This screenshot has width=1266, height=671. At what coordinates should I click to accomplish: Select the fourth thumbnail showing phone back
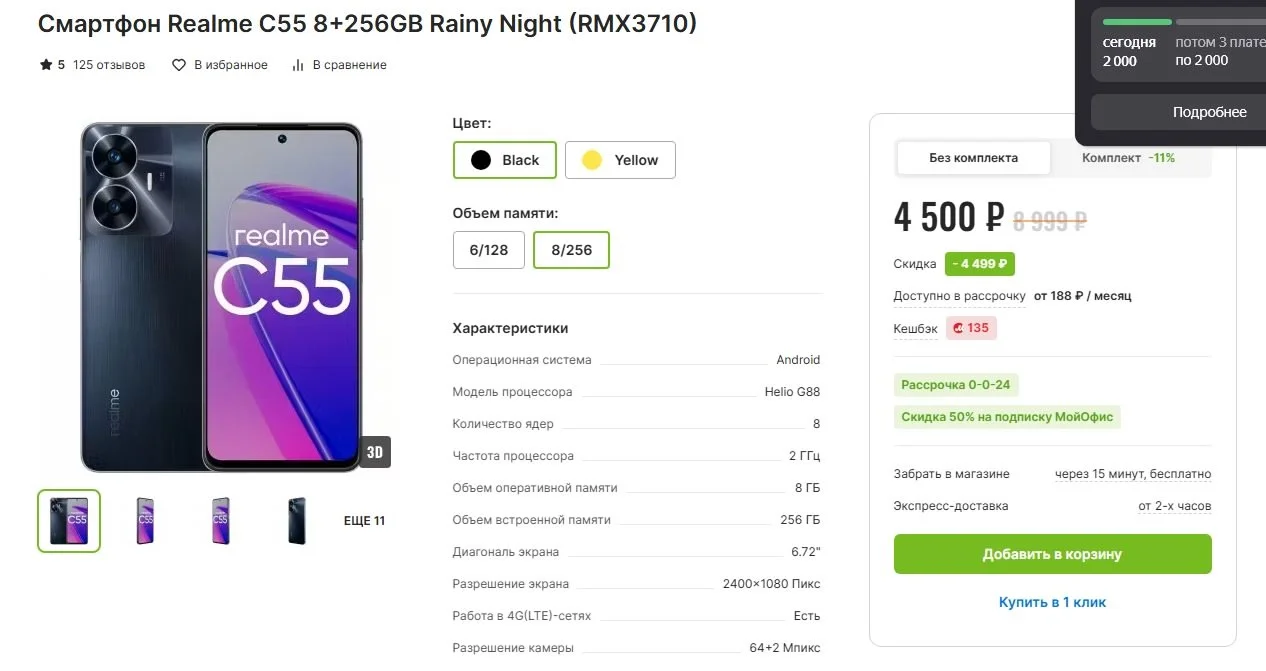click(x=297, y=521)
